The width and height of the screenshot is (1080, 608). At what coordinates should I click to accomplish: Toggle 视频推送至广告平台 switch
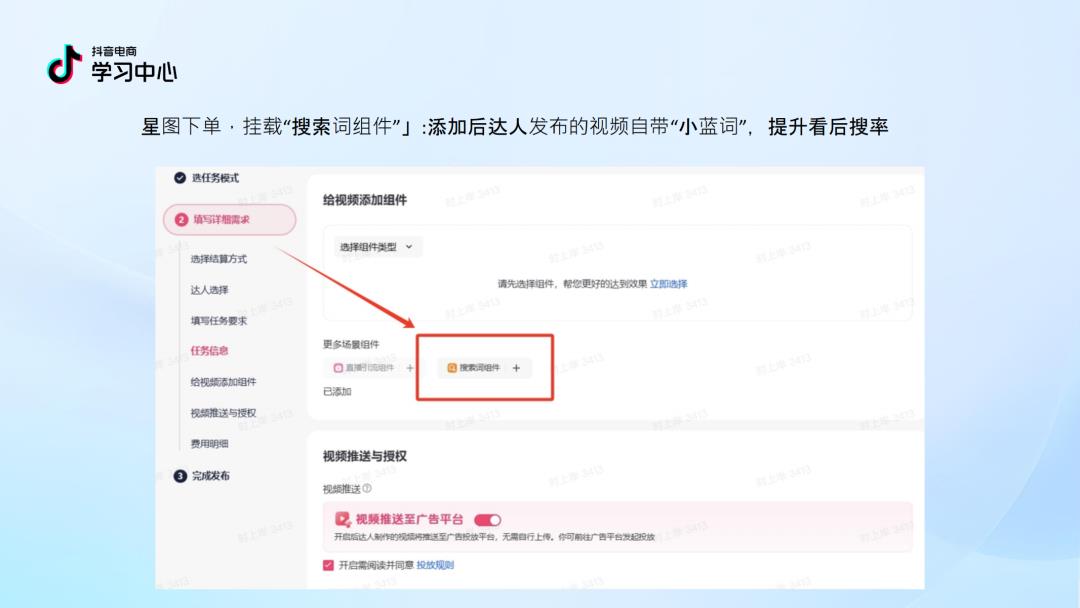pos(488,520)
